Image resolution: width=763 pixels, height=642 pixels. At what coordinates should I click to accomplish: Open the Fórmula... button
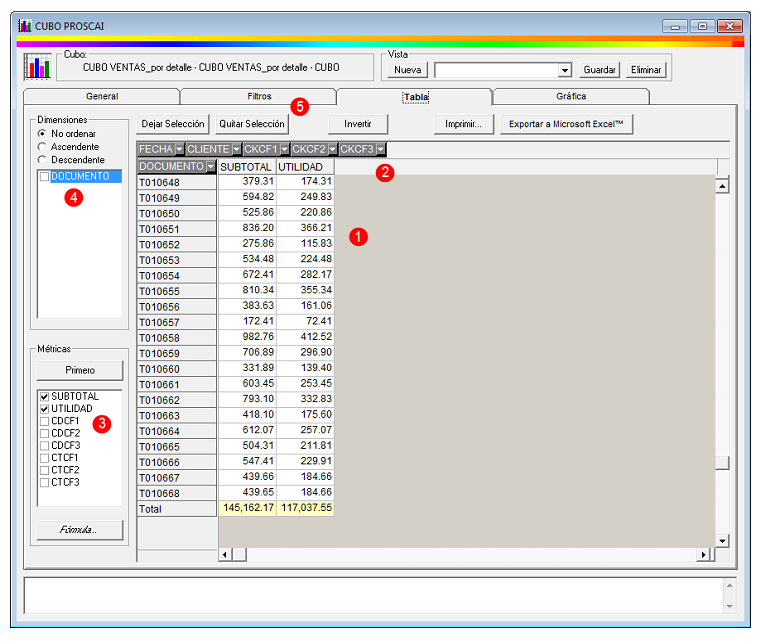pos(80,530)
